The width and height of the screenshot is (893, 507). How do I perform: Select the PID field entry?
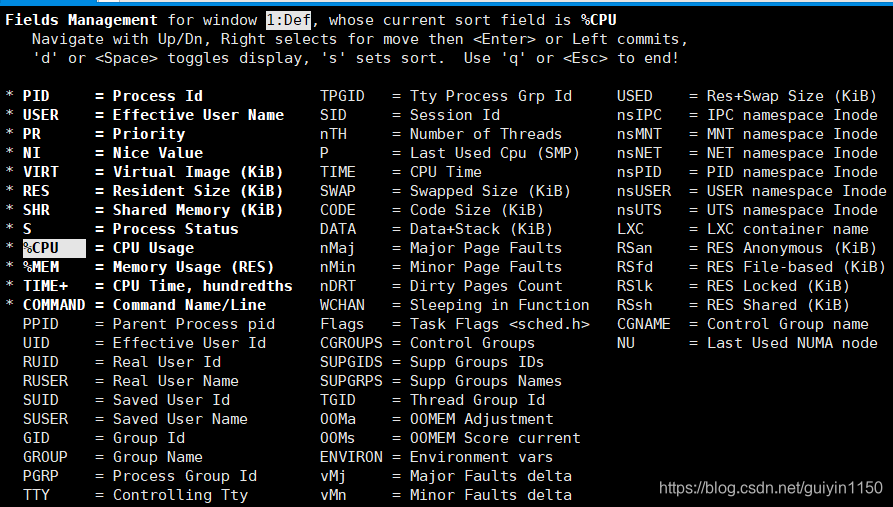click(x=36, y=96)
